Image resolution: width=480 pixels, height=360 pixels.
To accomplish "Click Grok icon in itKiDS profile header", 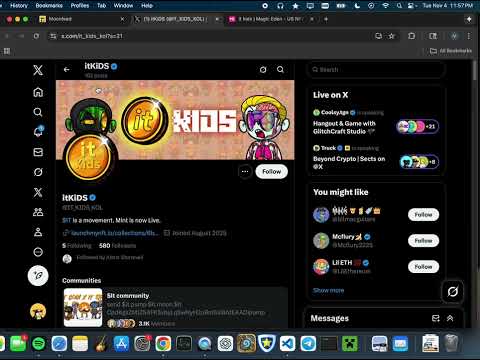I will pos(263,69).
